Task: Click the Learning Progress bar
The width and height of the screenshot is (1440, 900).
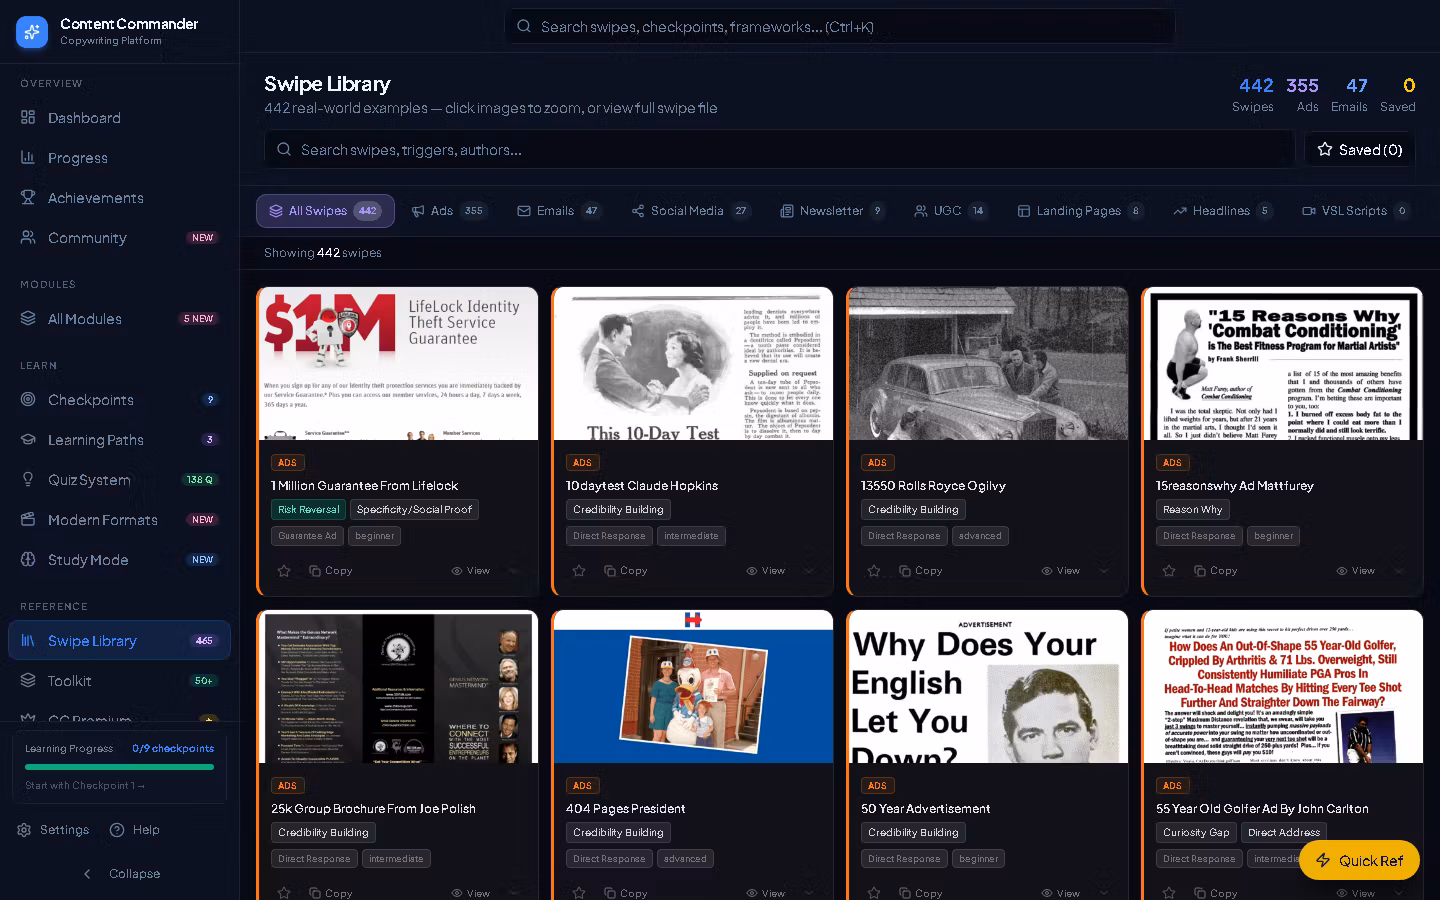Action: coord(119,767)
